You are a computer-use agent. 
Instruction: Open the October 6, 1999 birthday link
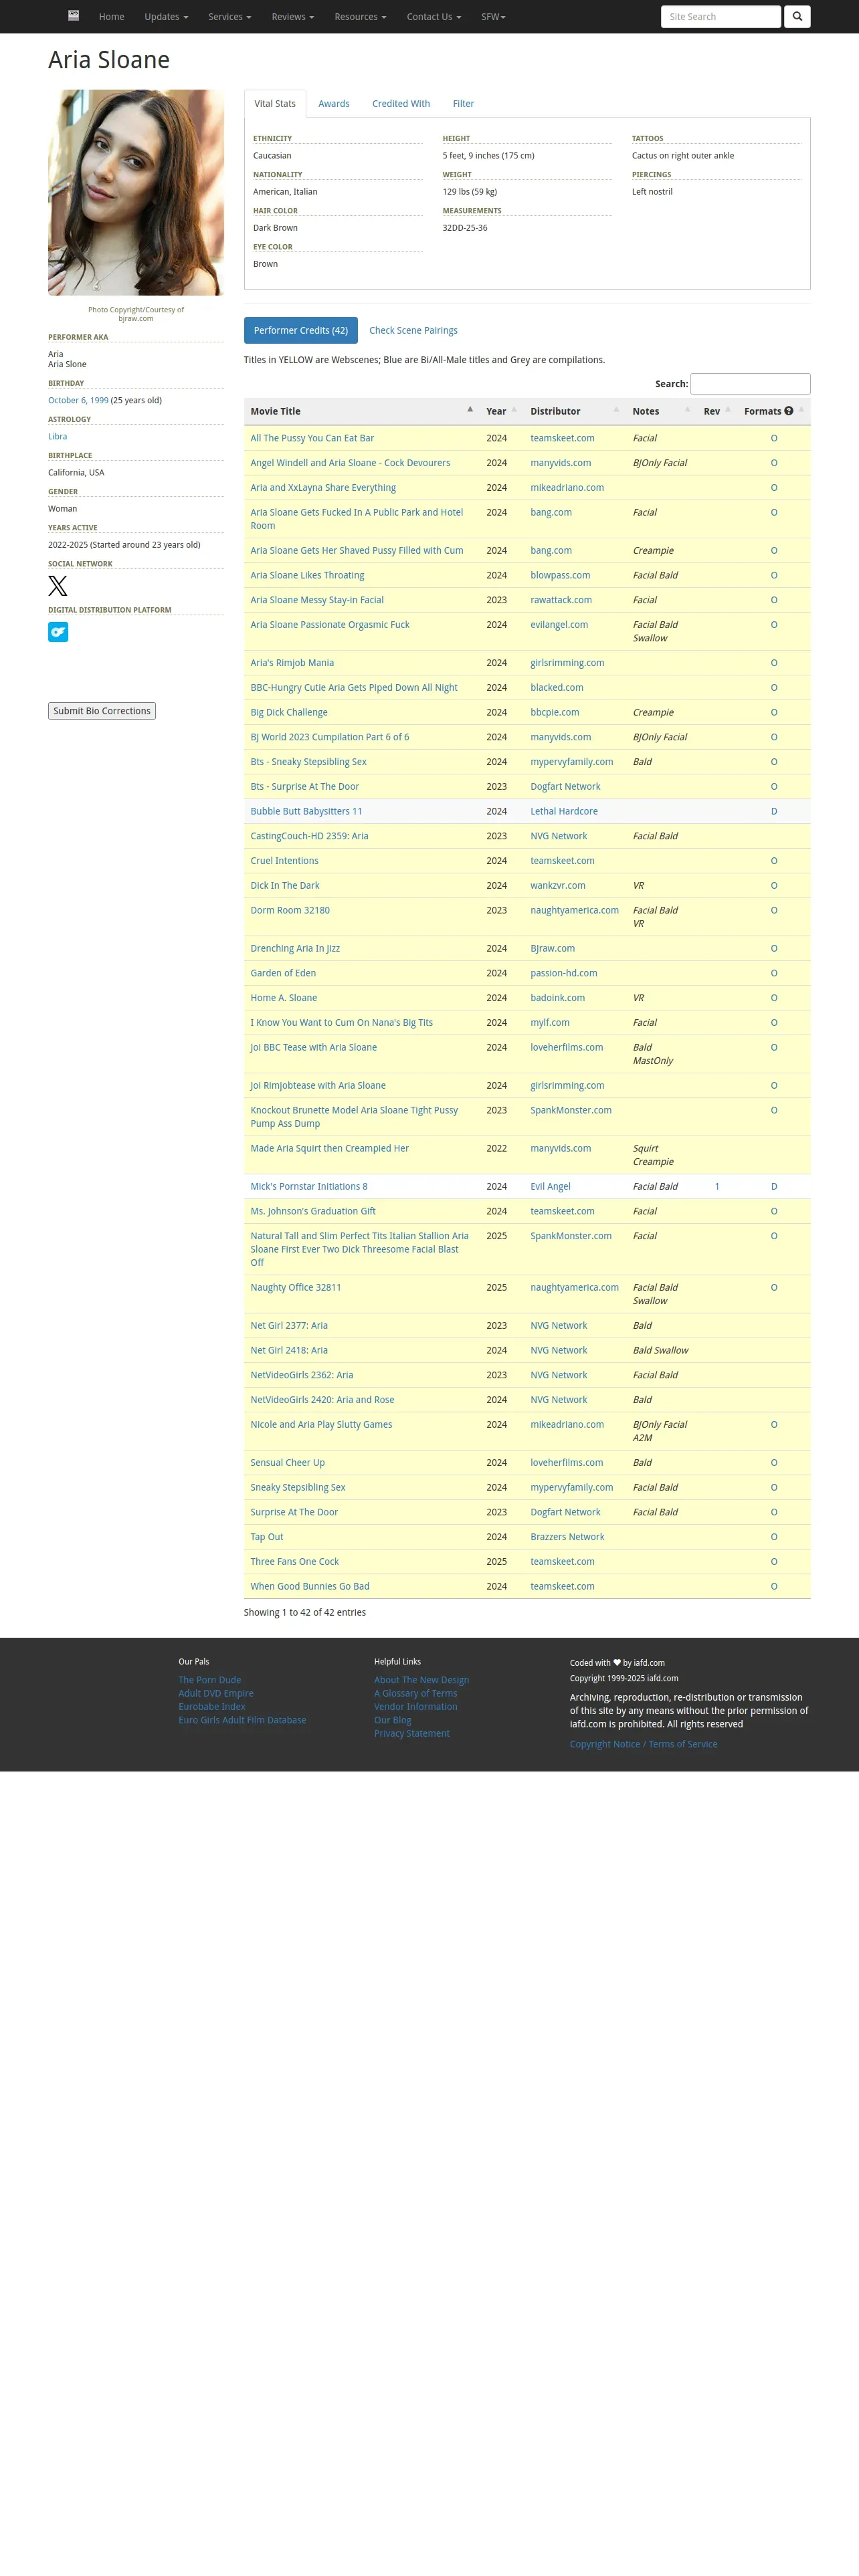78,400
